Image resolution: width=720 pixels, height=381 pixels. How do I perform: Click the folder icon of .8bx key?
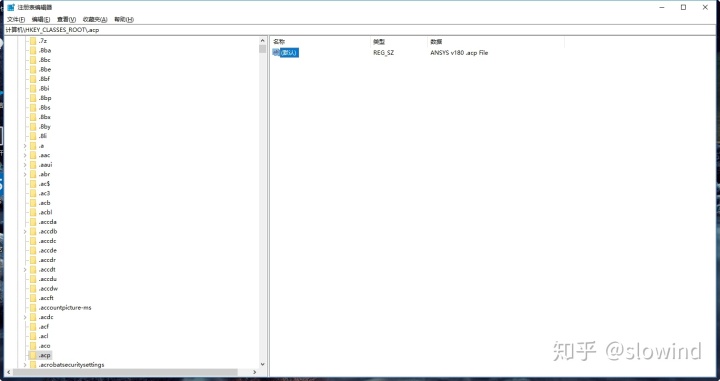(x=33, y=117)
